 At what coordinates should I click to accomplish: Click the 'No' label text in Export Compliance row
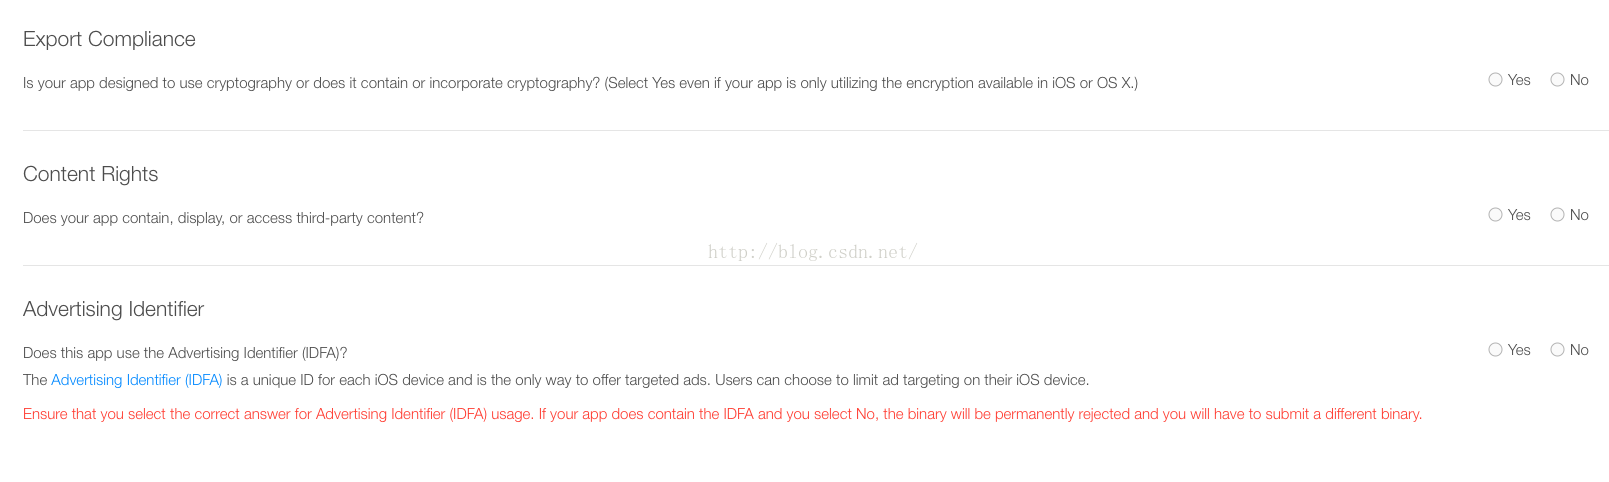1579,80
